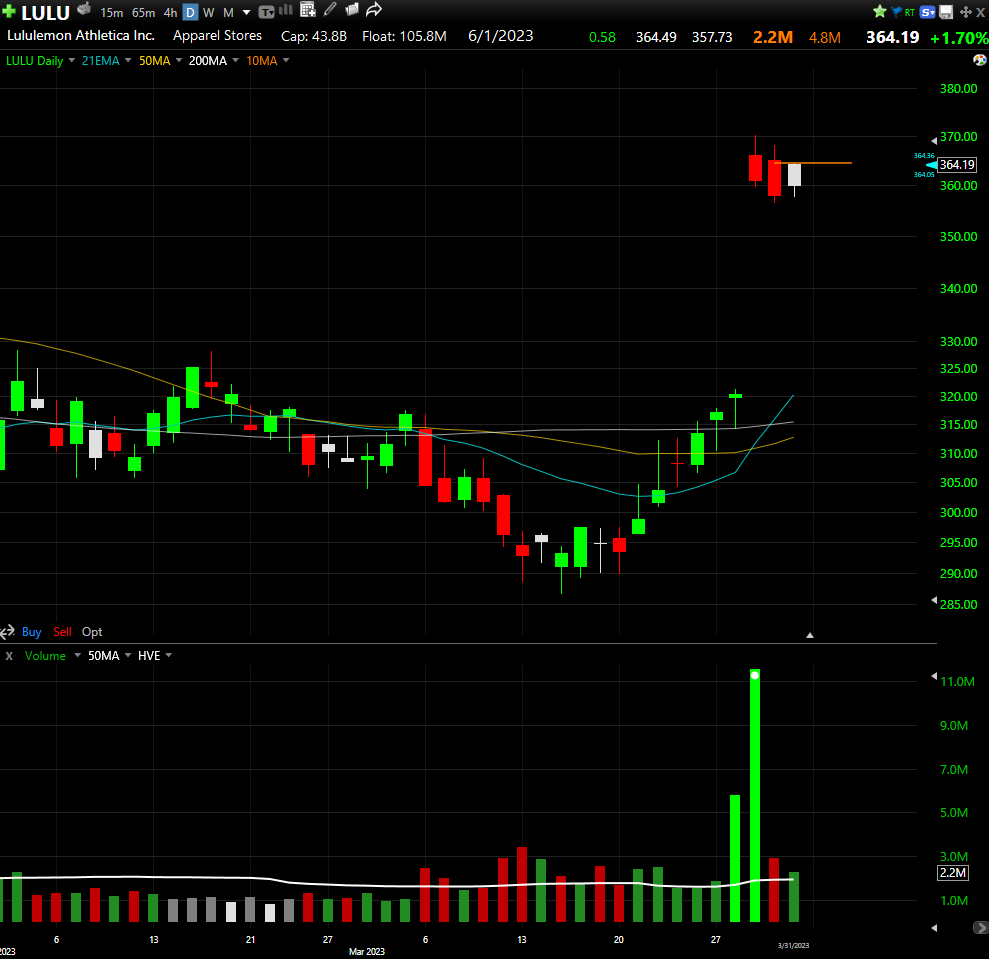
Task: Click the up triangle above volume pane
Action: coord(810,635)
